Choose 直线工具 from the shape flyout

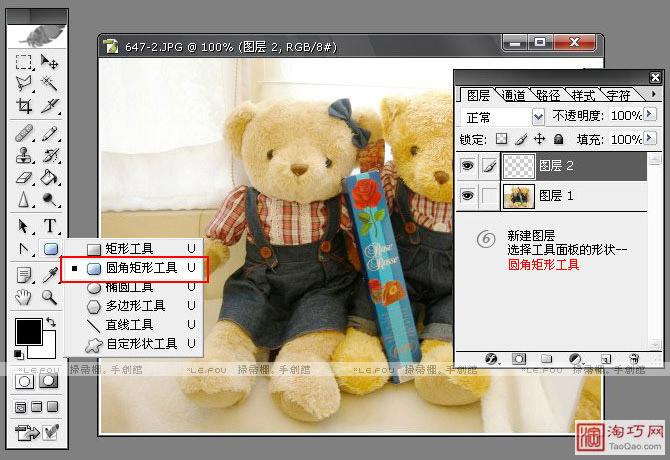134,325
